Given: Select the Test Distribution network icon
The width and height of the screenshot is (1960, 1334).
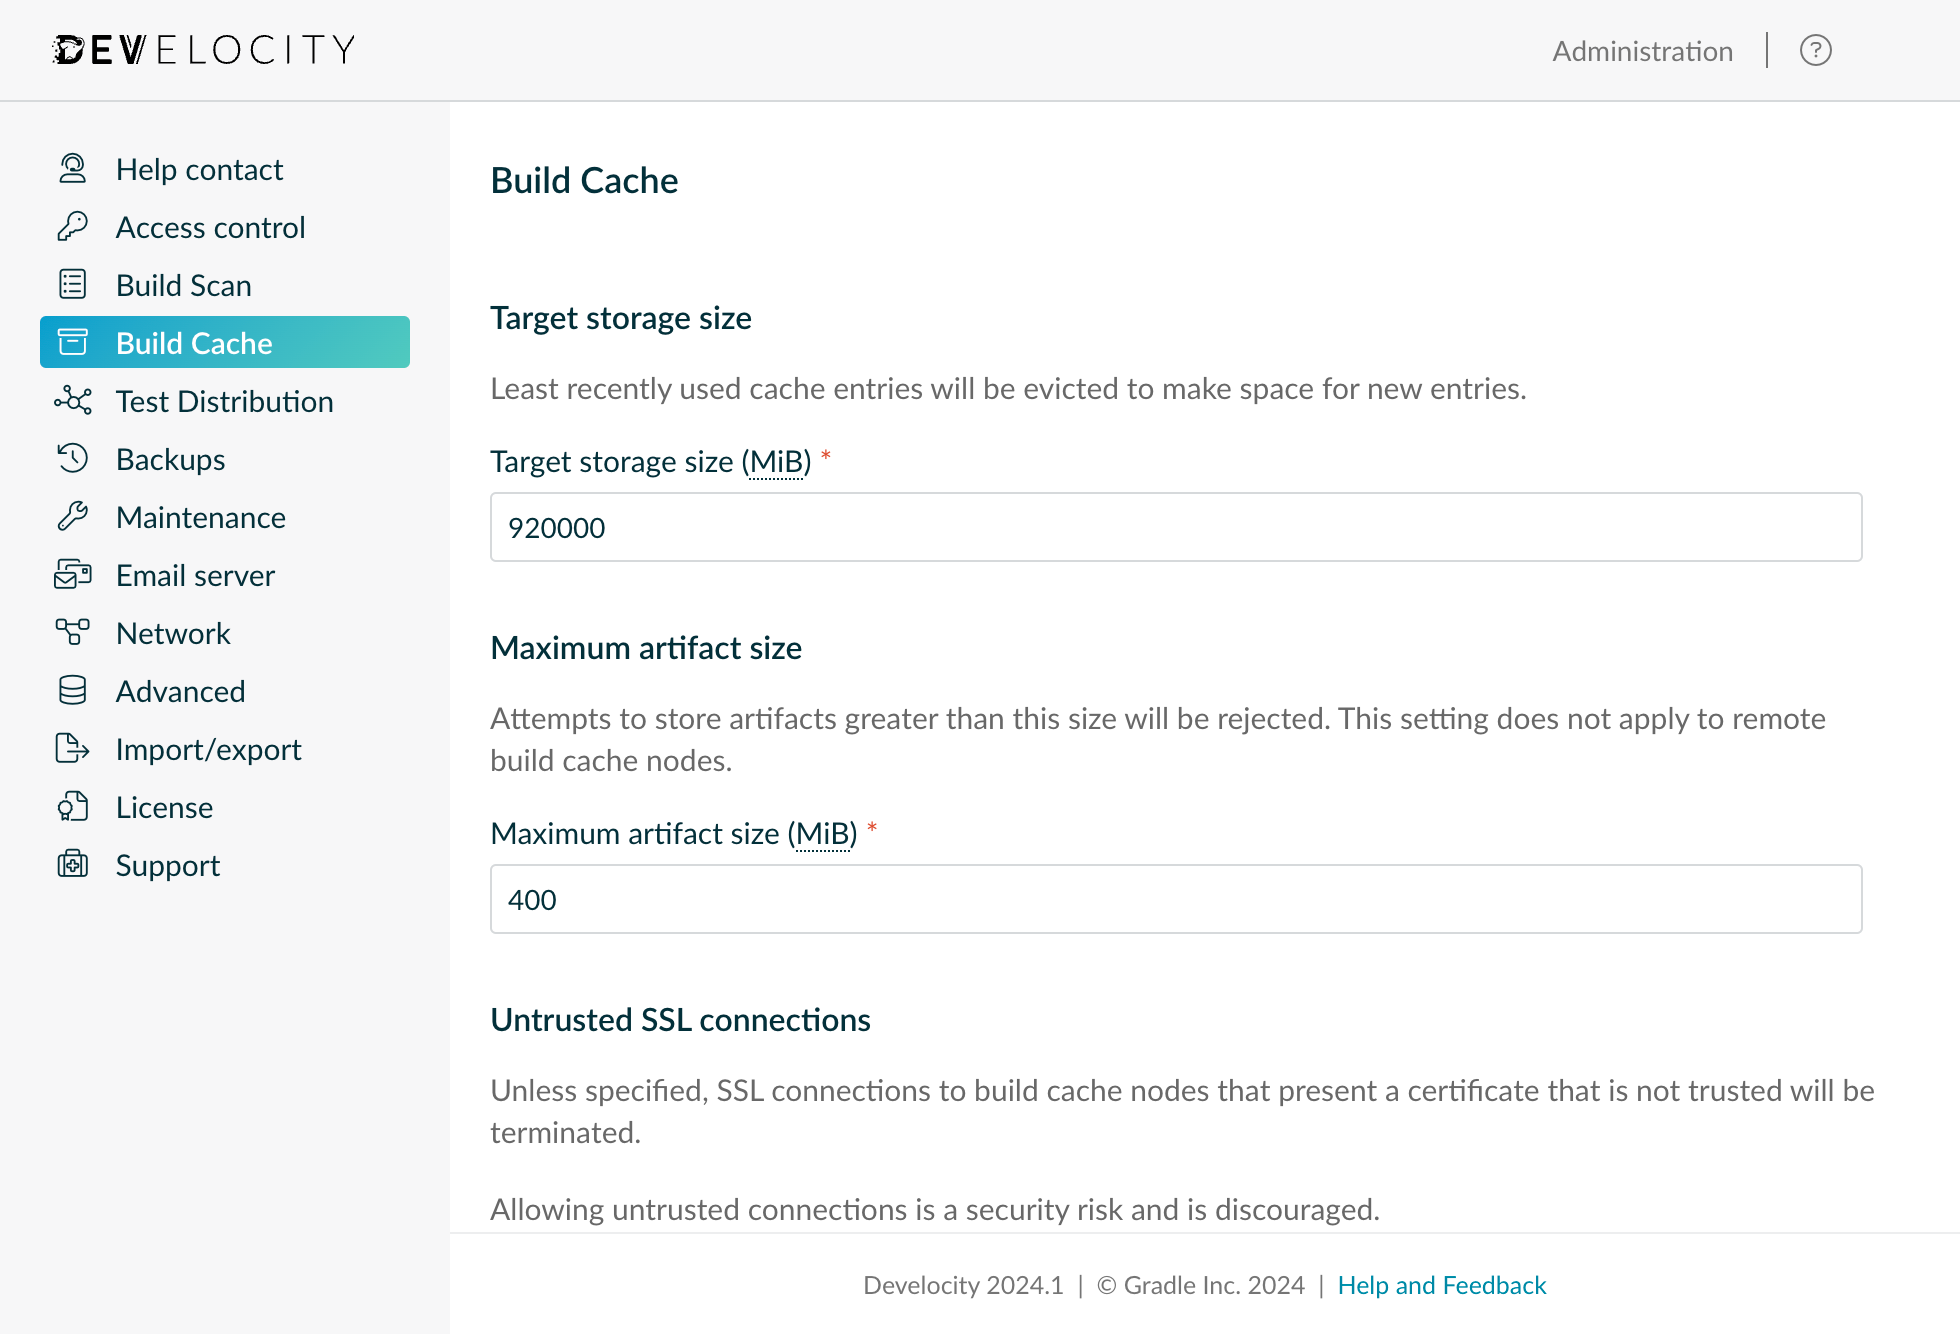Looking at the screenshot, I should click(x=72, y=401).
